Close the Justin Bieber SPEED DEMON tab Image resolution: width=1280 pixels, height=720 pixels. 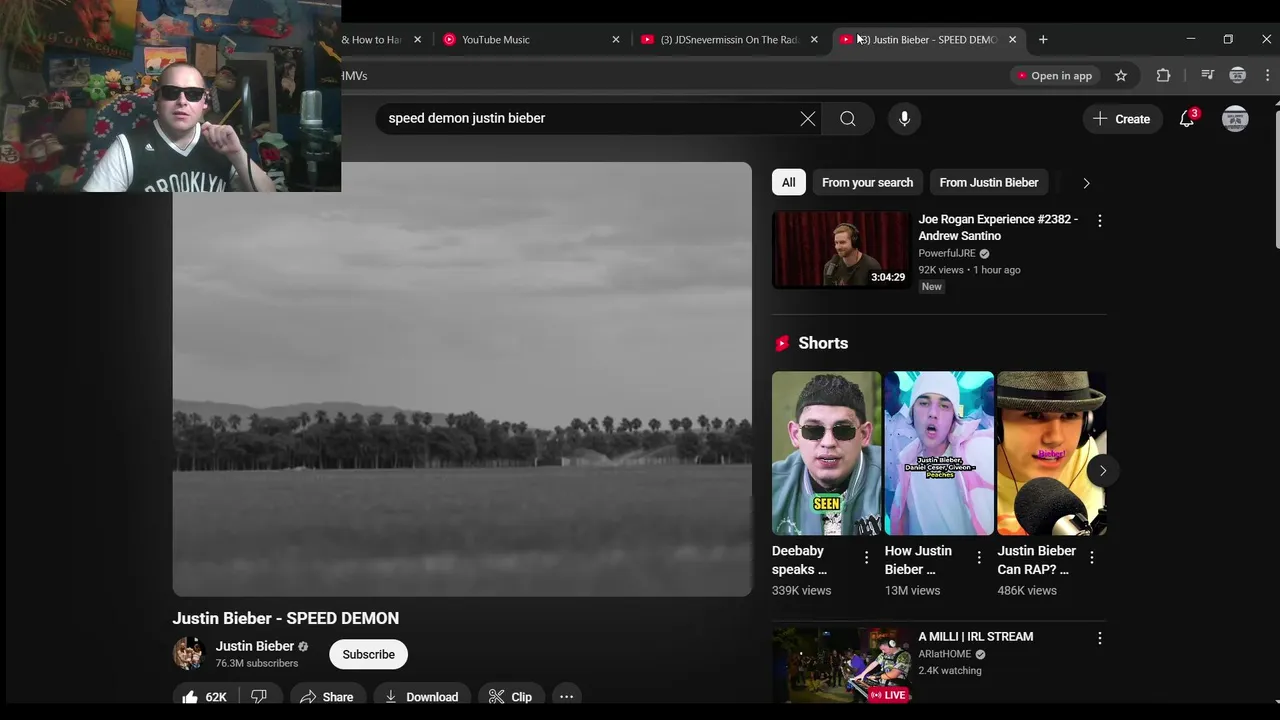pos(1012,40)
